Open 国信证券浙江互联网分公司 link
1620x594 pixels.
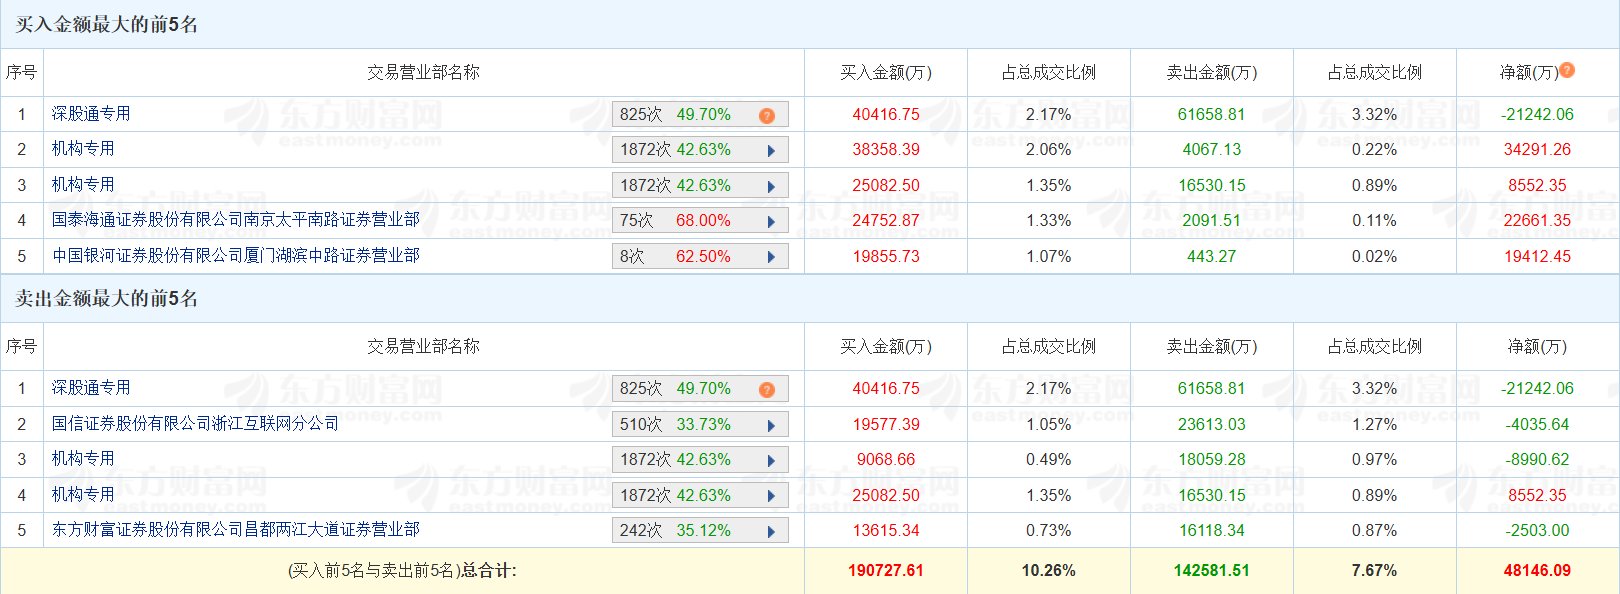click(x=195, y=423)
